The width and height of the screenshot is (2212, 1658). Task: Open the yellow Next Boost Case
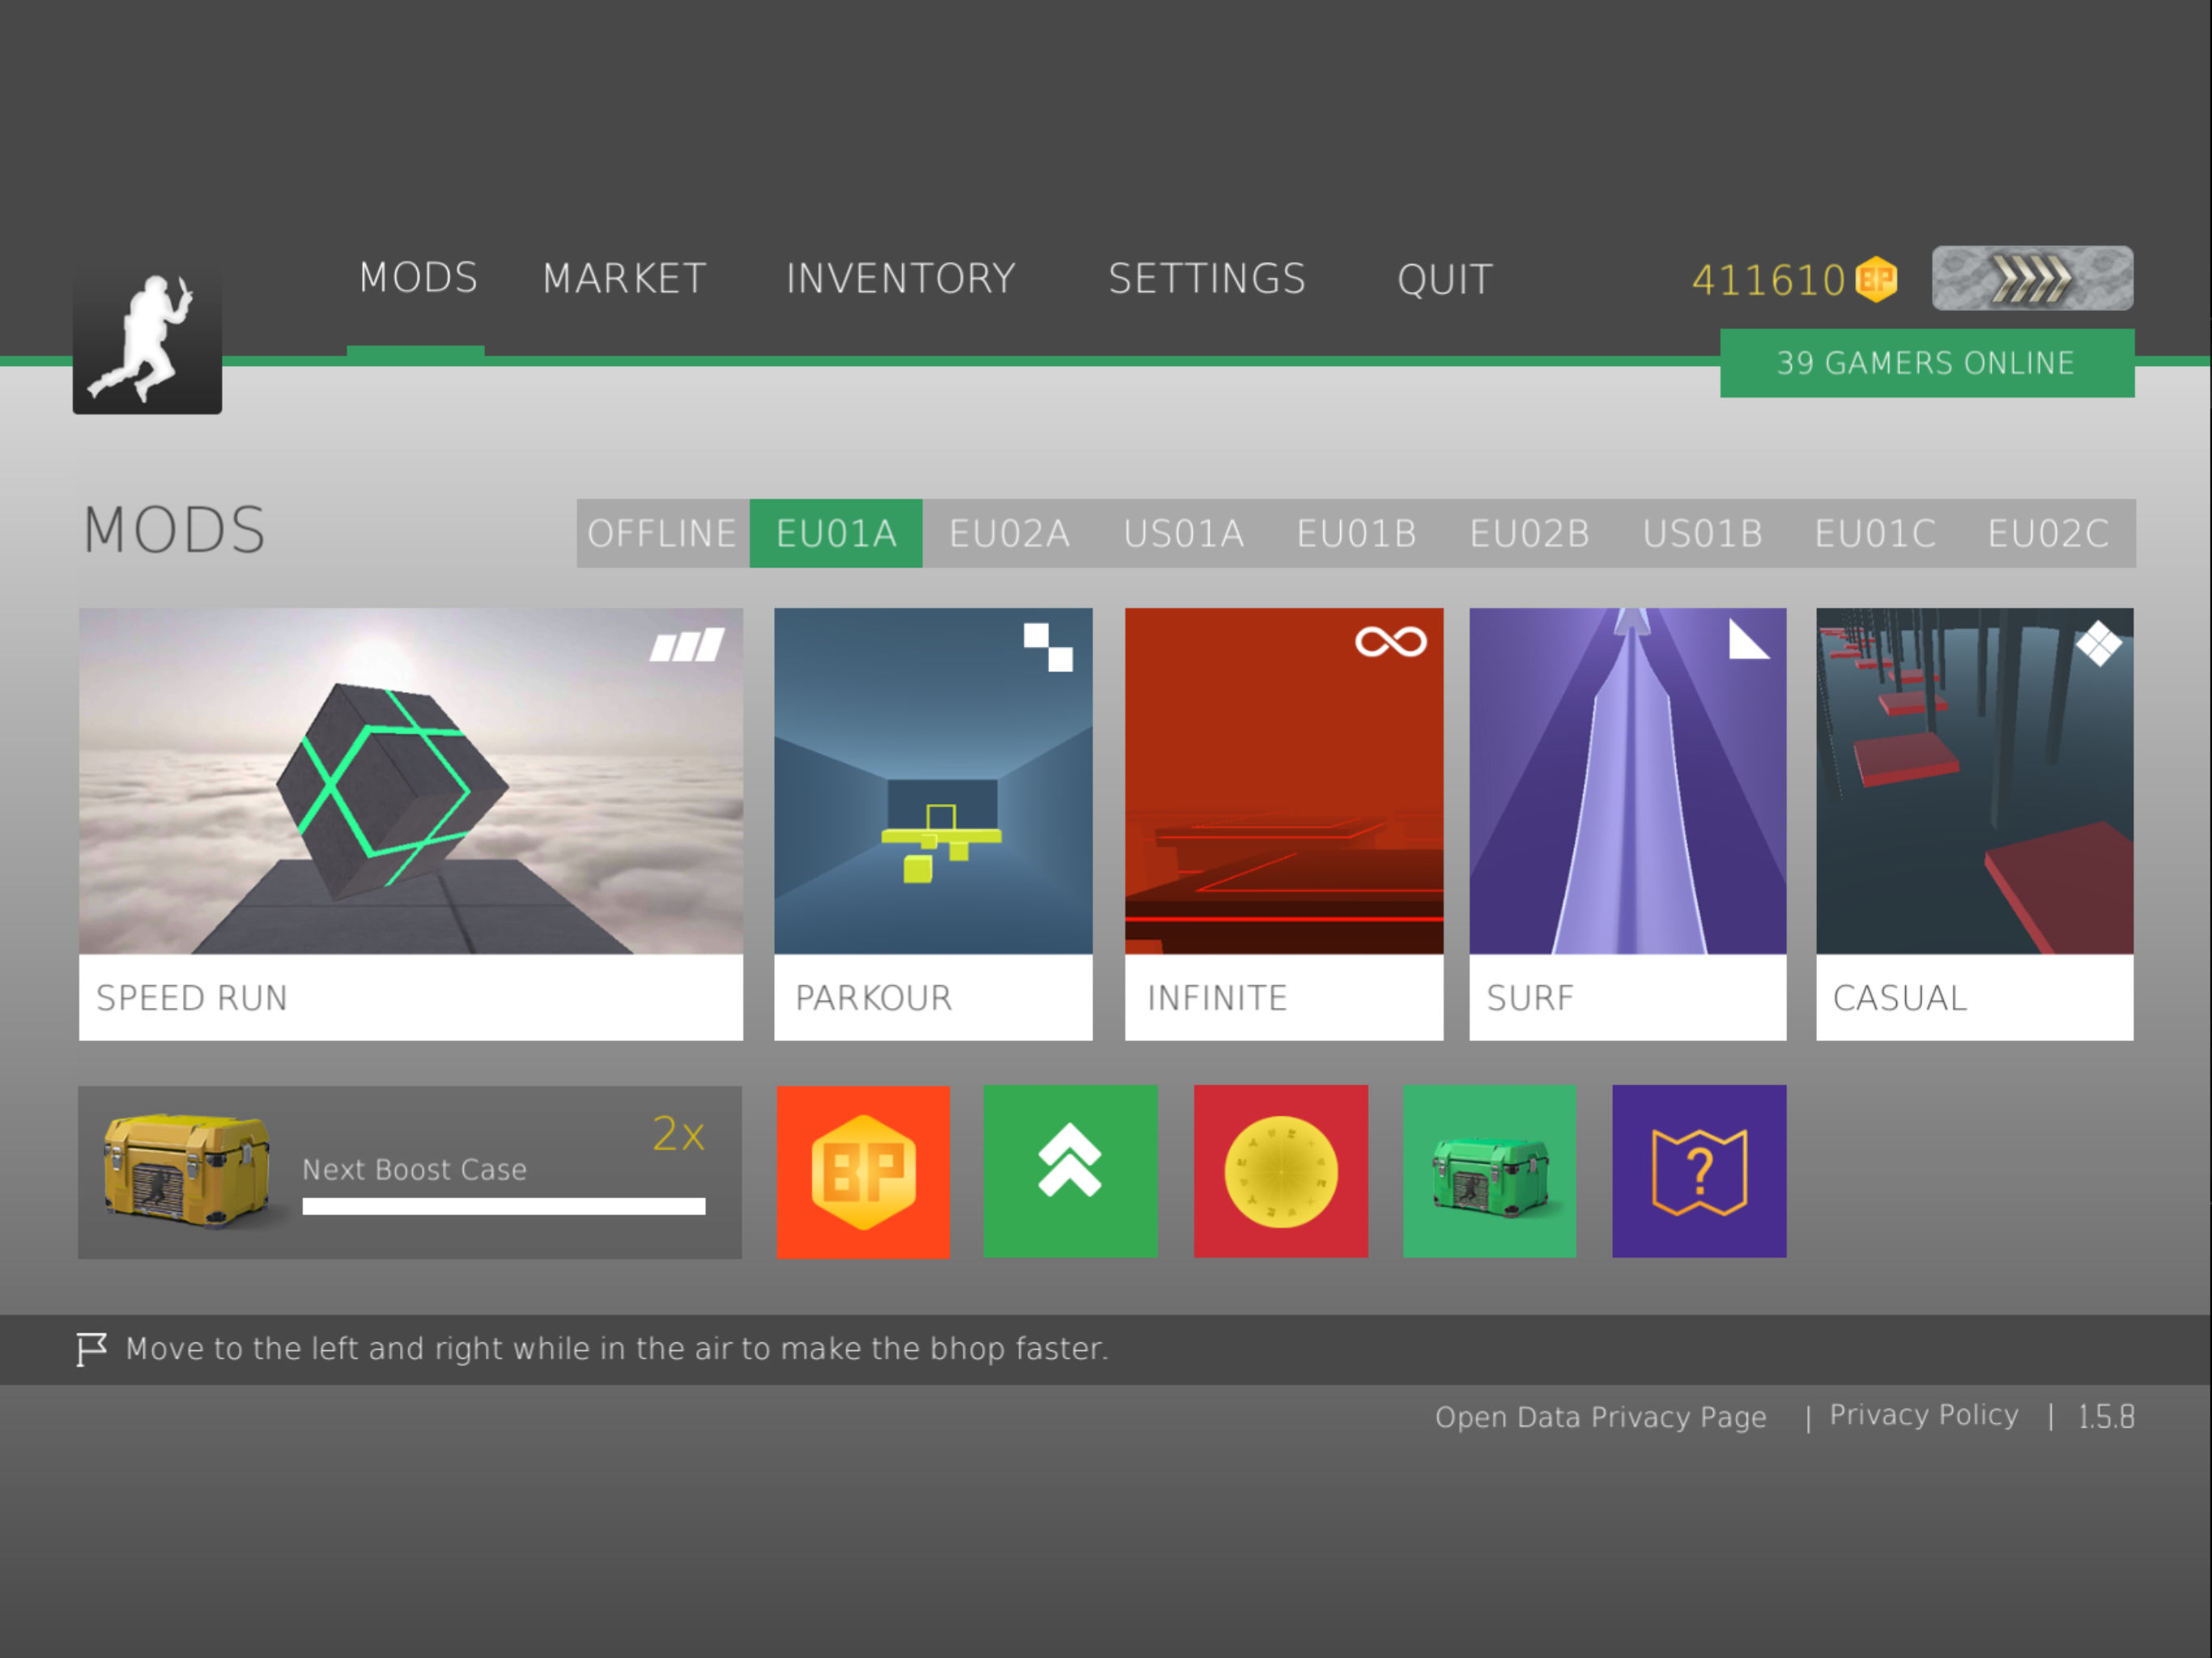tap(186, 1169)
